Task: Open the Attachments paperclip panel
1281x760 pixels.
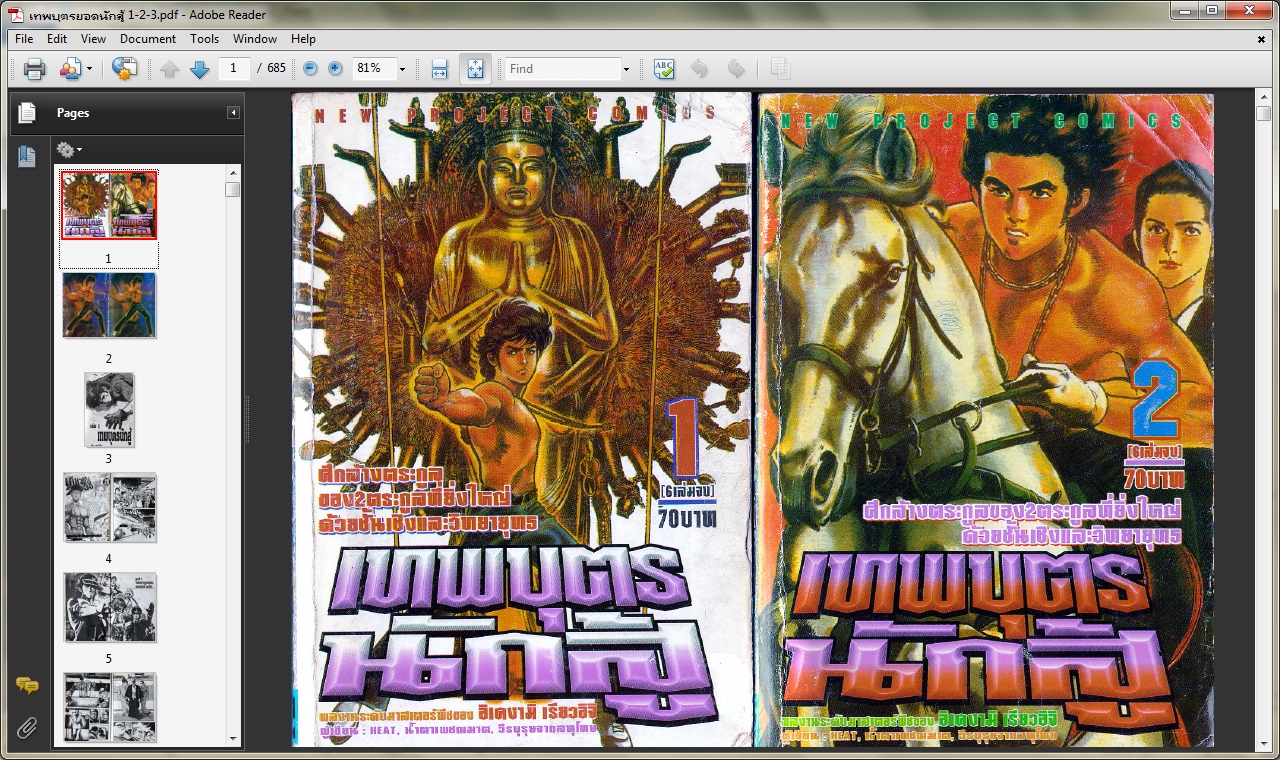Action: (x=27, y=727)
